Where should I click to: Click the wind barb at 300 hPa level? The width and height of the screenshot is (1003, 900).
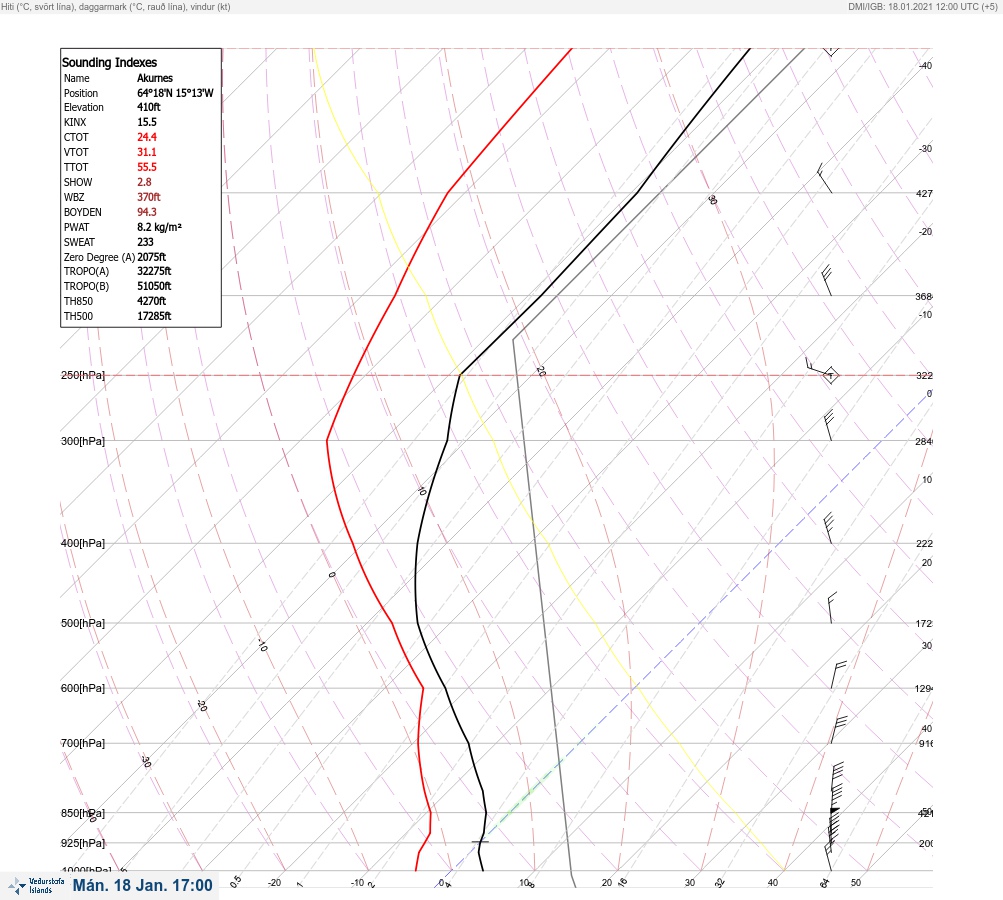click(829, 425)
